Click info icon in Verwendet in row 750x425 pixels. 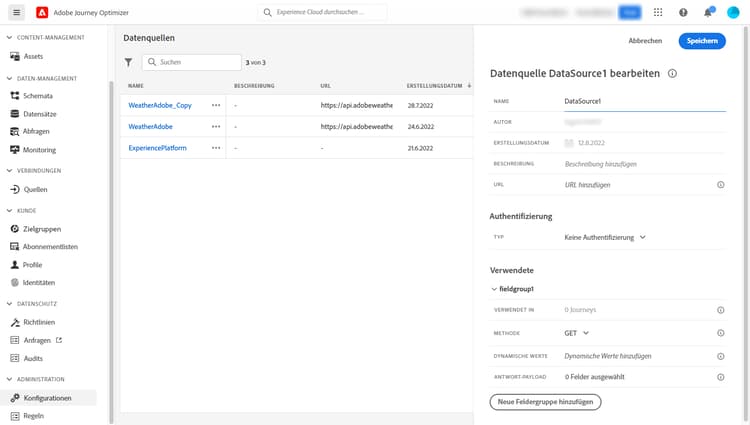tap(720, 310)
